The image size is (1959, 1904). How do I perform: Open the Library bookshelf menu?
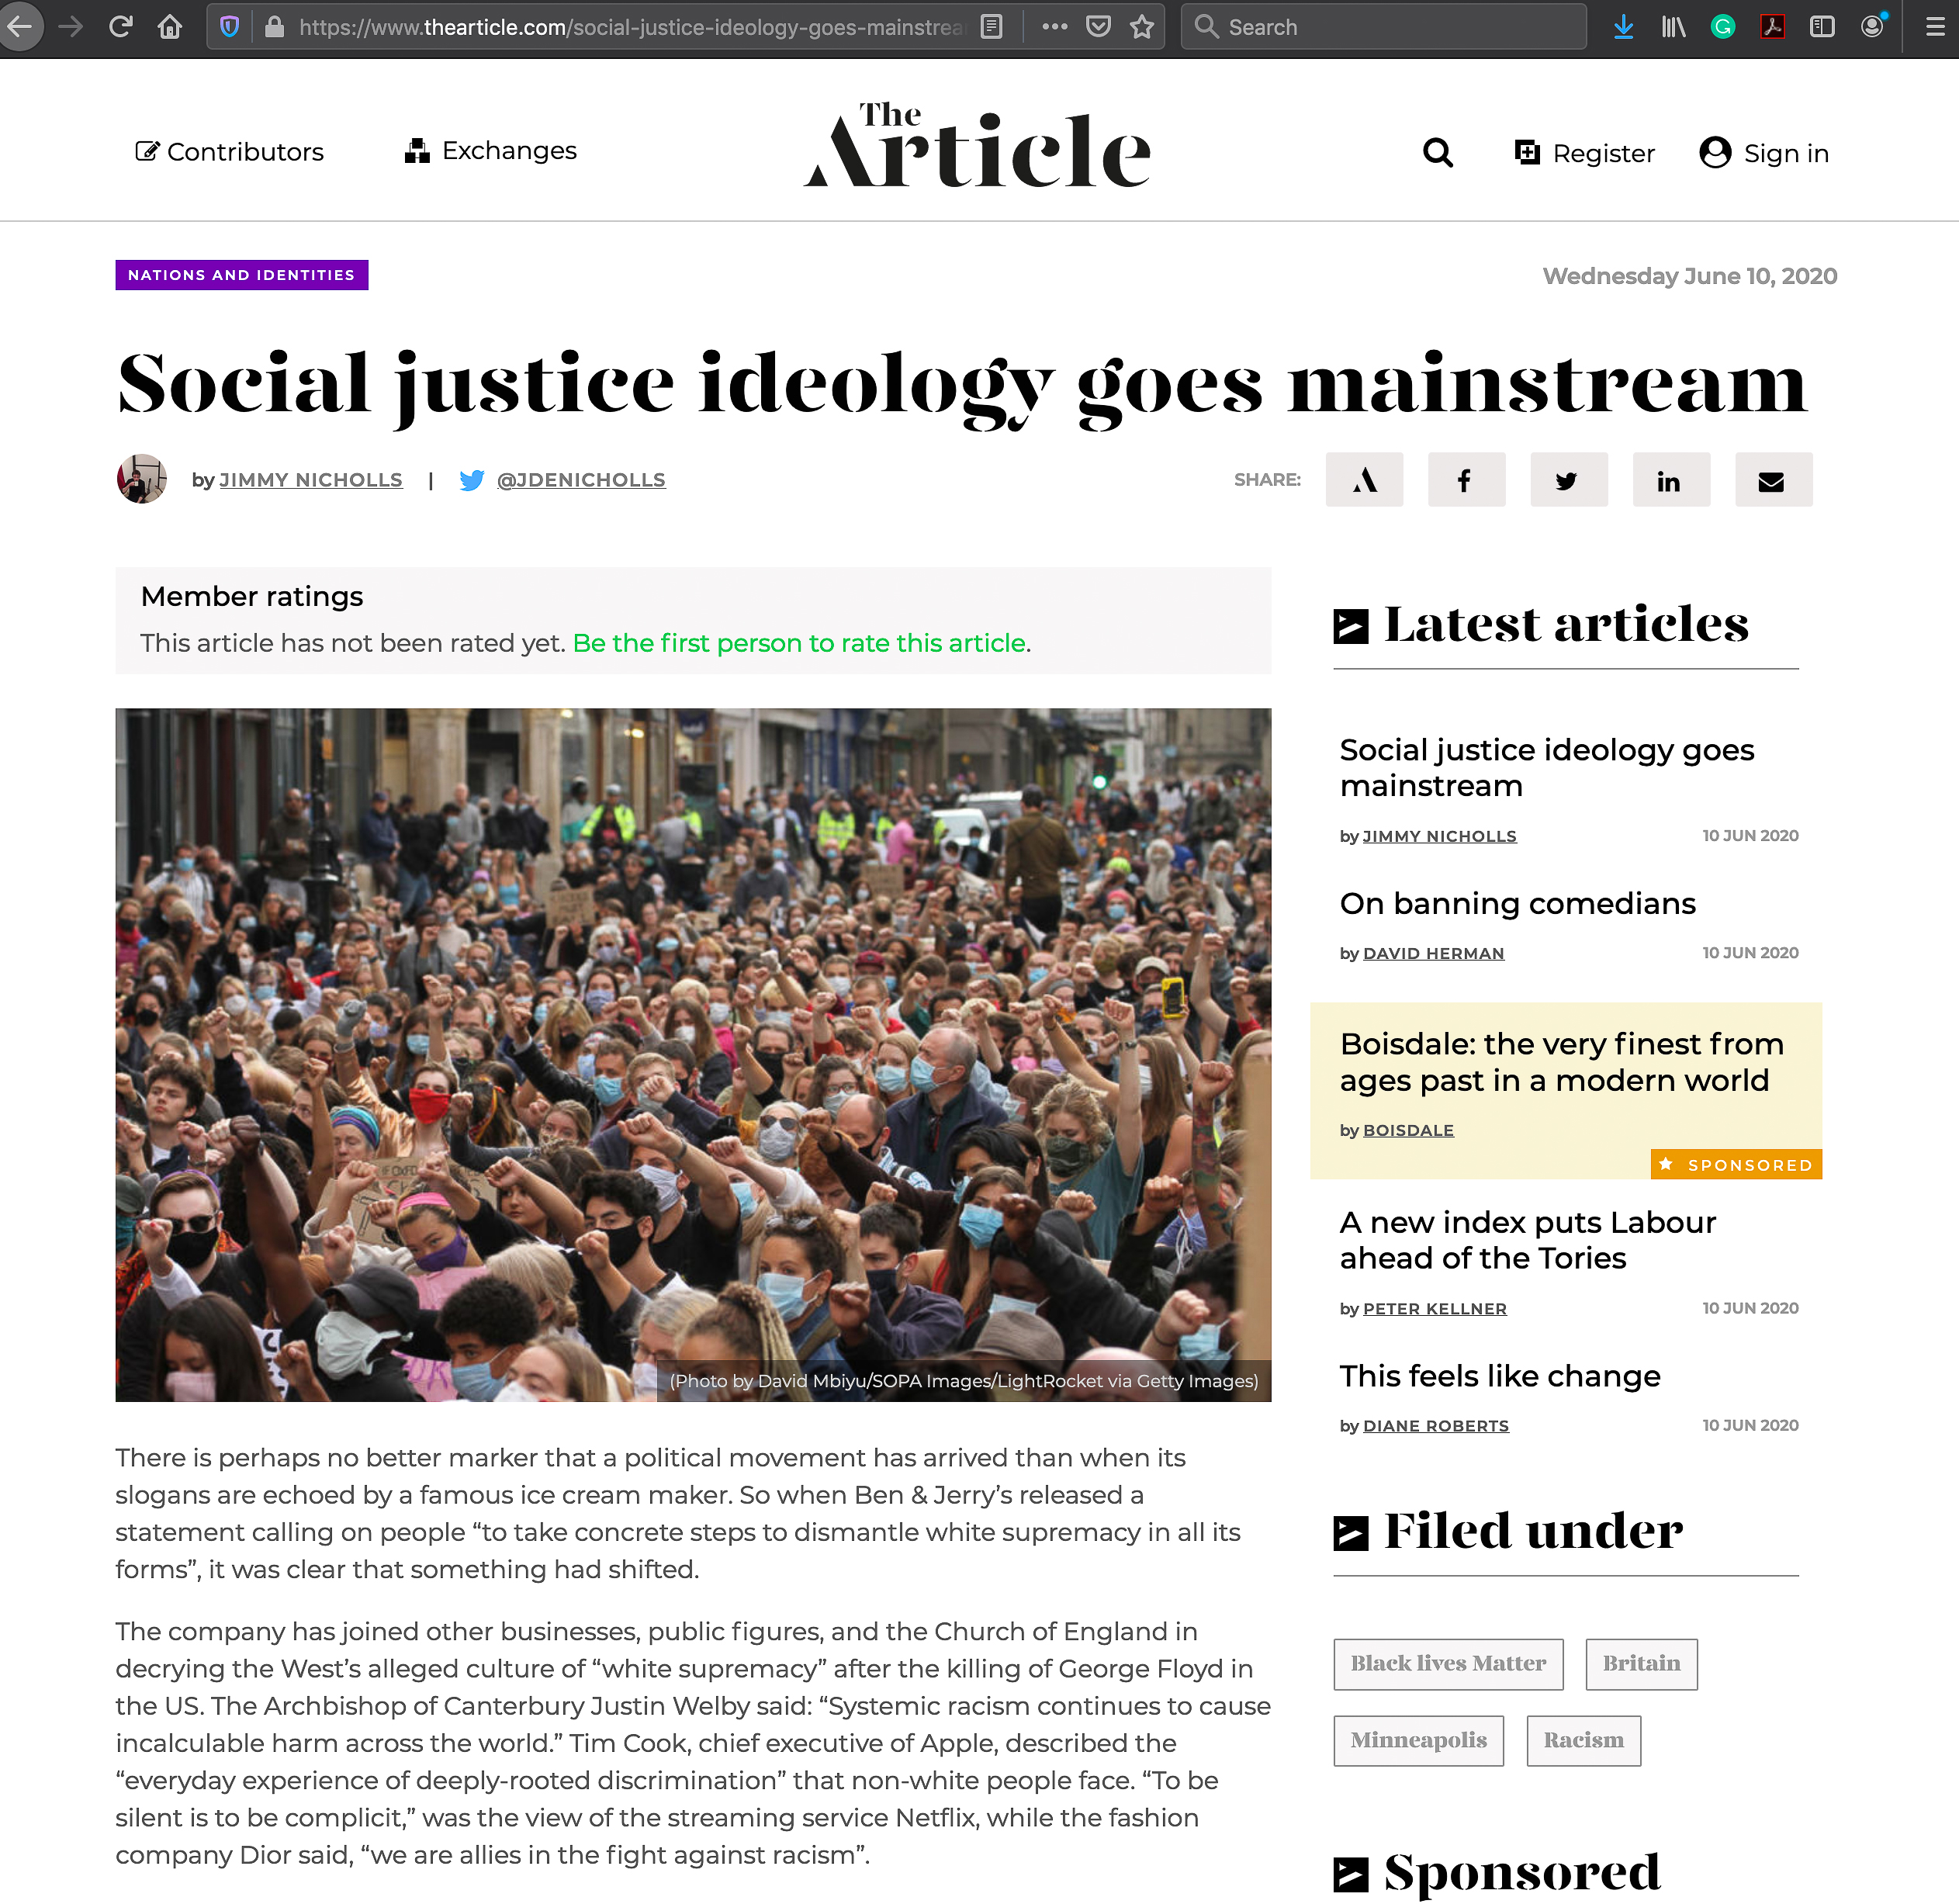coord(1673,27)
